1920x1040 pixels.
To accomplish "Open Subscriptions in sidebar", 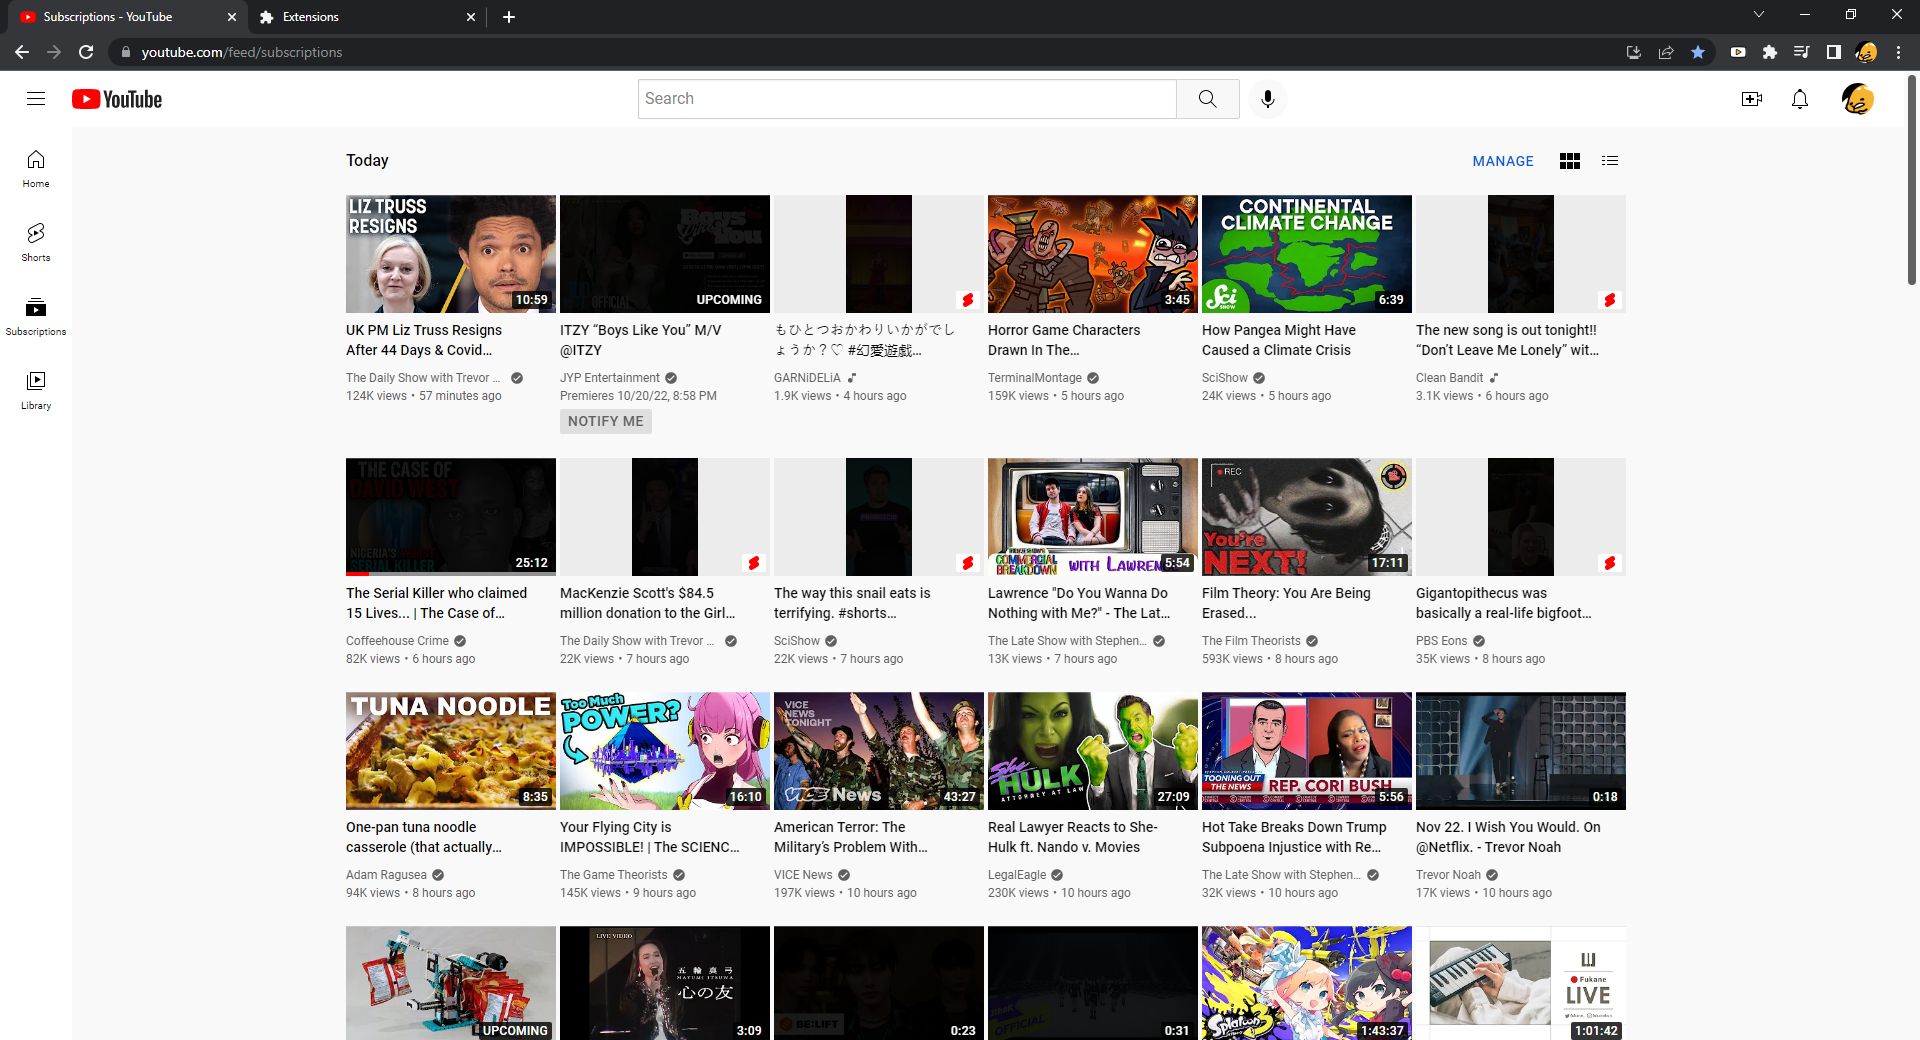I will (36, 316).
